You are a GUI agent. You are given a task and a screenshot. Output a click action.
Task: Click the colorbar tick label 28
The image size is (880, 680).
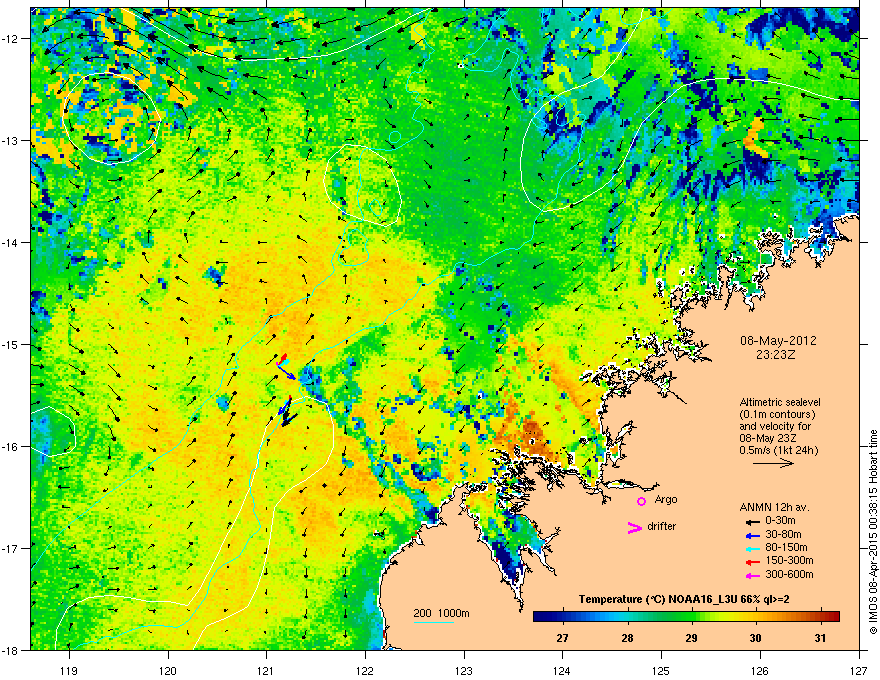click(x=627, y=638)
